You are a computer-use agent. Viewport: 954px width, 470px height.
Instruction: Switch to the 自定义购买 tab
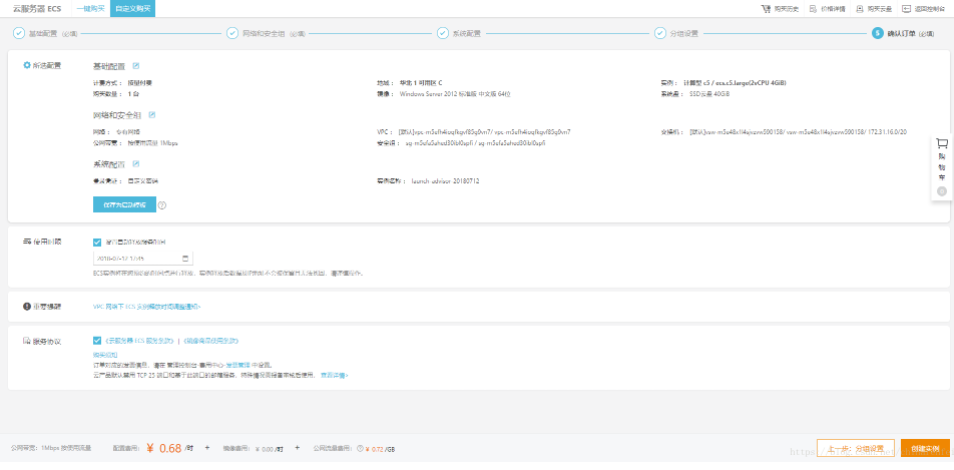coord(133,9)
